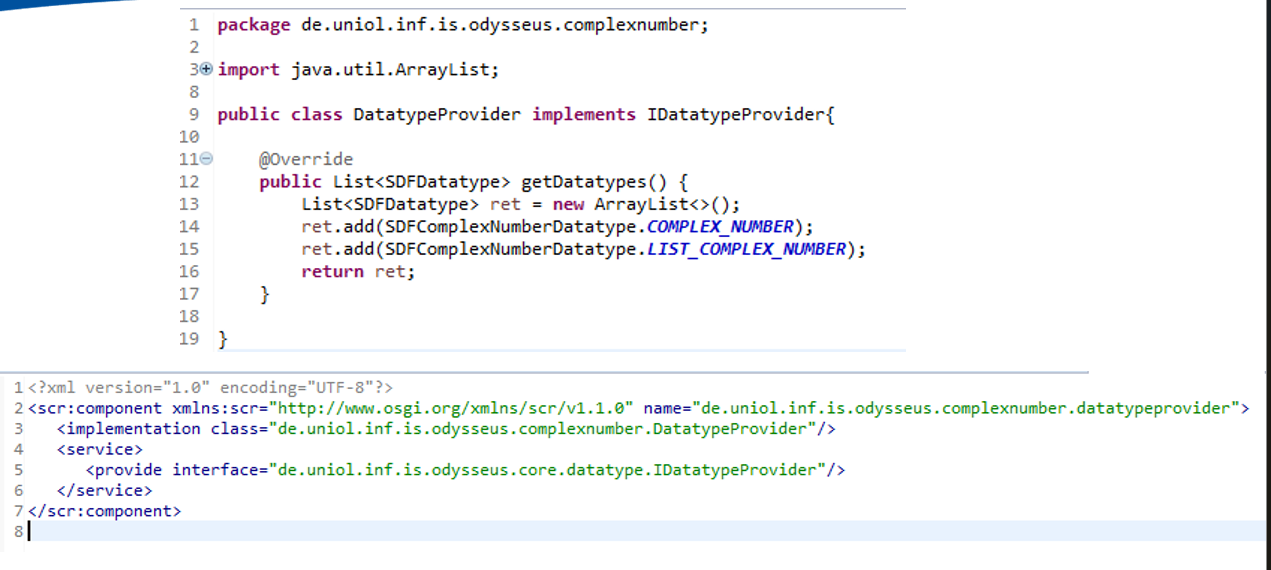Click the LIST_COMPLEX_NUMBER constant
The image size is (1271, 570).
click(746, 249)
